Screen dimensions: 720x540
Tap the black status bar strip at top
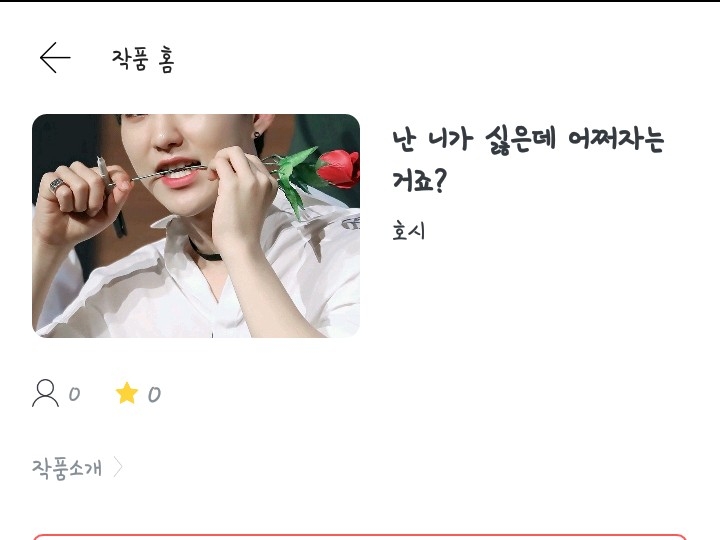[x=360, y=1]
